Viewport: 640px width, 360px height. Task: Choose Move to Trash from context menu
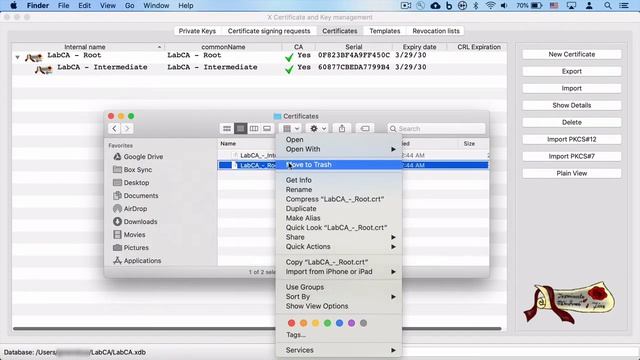[x=339, y=165]
